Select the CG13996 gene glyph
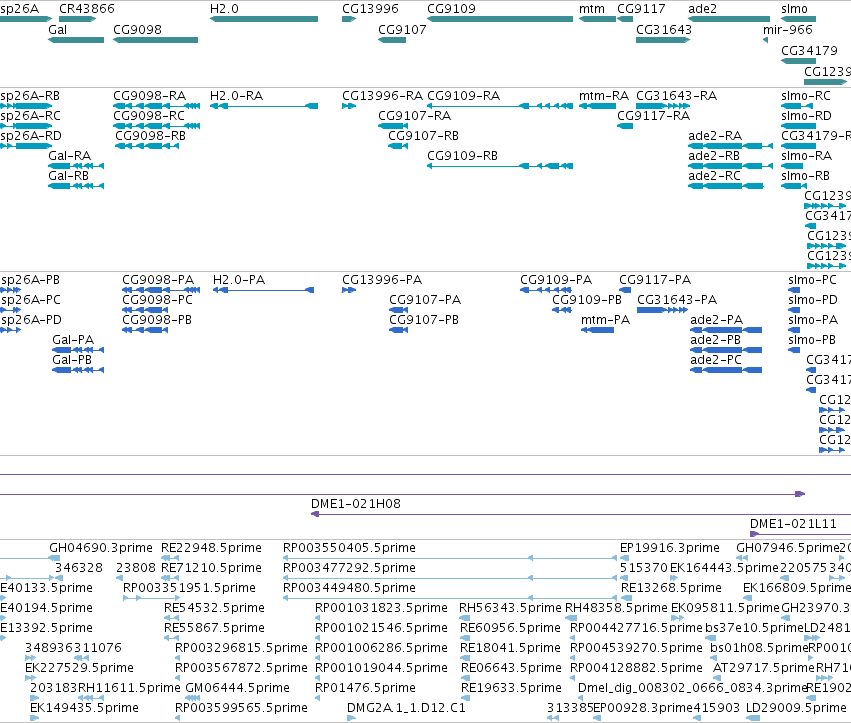 [349, 19]
